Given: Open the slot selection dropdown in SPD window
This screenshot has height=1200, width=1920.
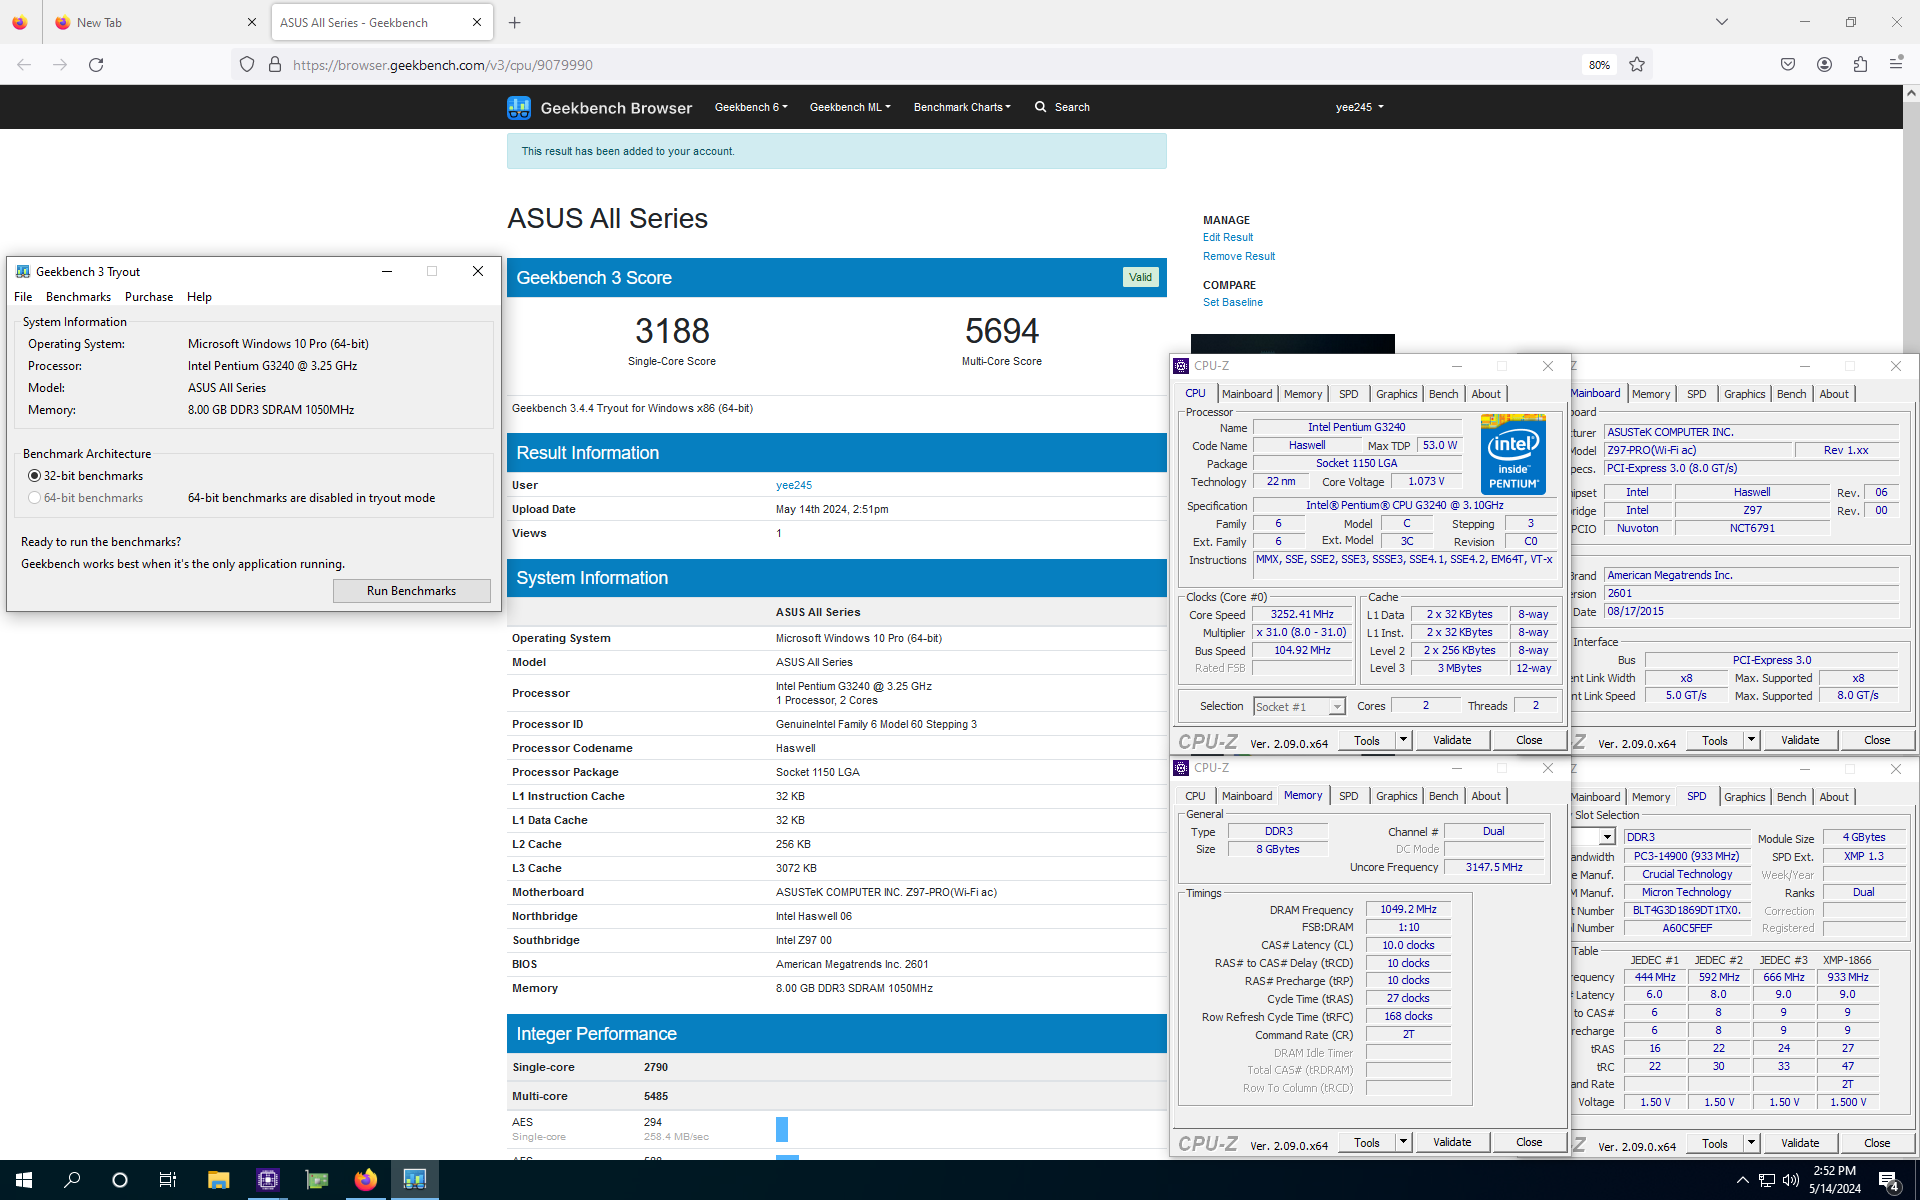Looking at the screenshot, I should point(1606,837).
